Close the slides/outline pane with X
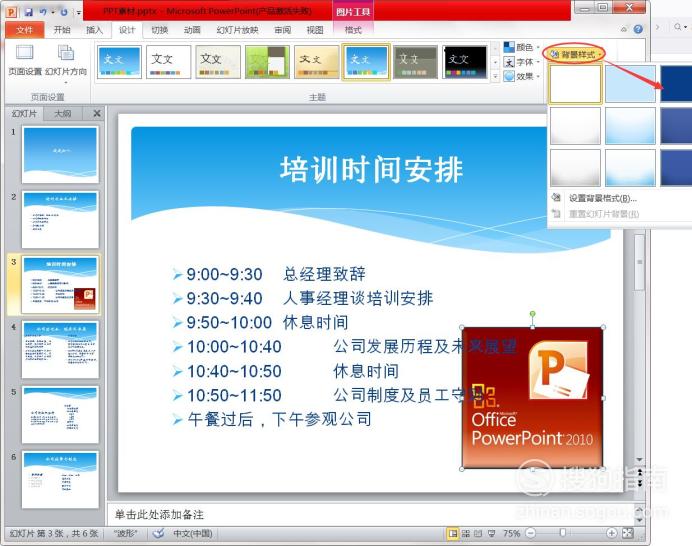692x546 pixels. click(97, 113)
